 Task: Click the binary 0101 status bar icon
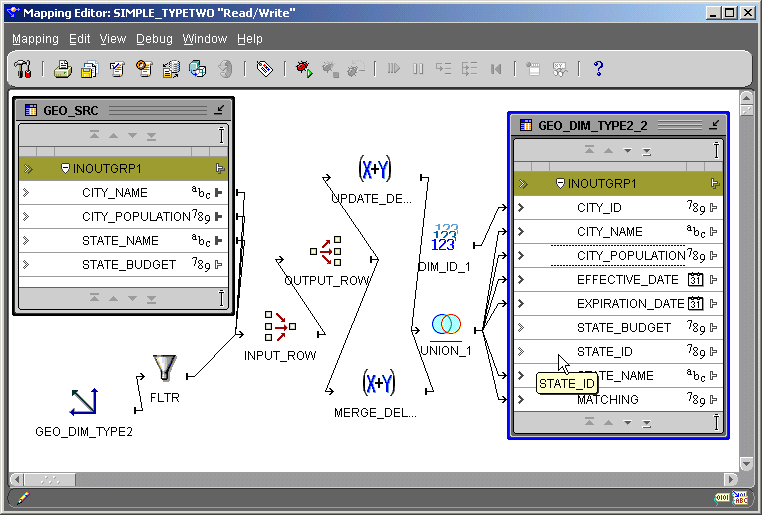(x=722, y=498)
